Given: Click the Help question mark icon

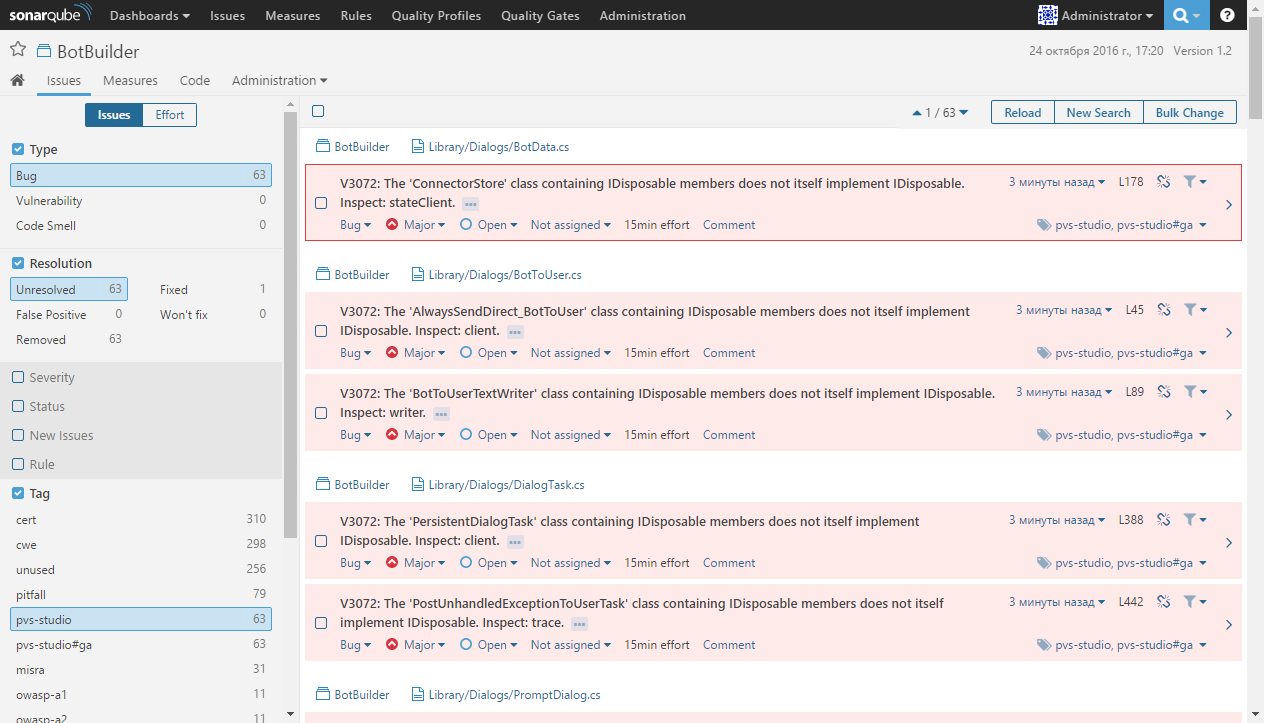Looking at the screenshot, I should [x=1227, y=15].
